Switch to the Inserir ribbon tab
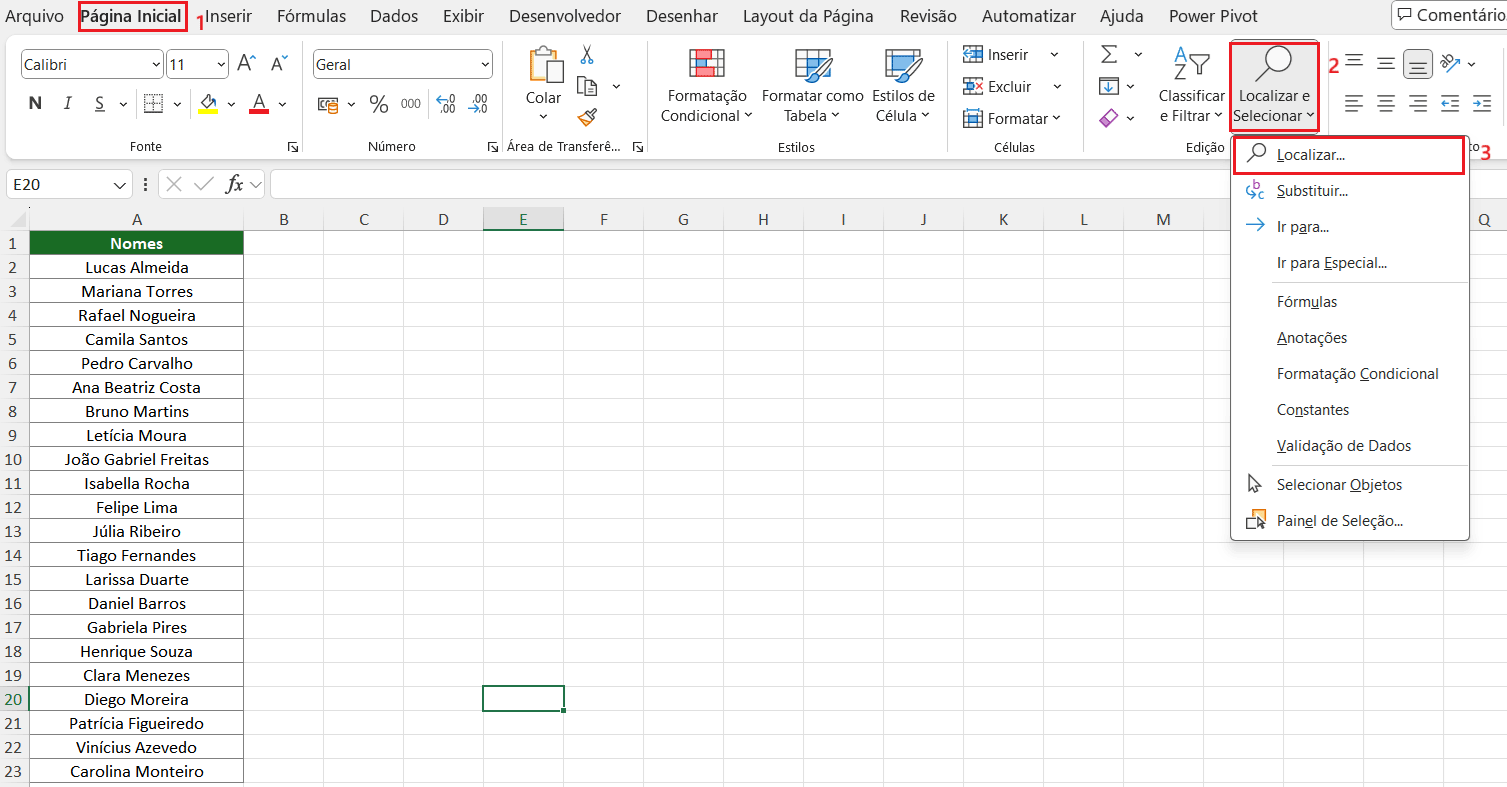1507x787 pixels. tap(228, 15)
